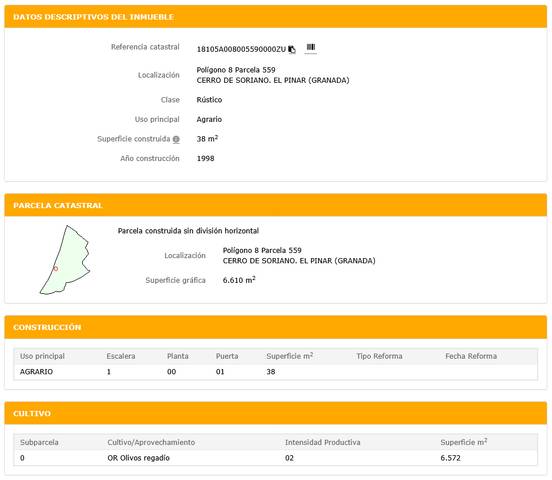This screenshot has height=480, width=552.
Task: Click the info icon beside Superficie construida
Action: point(176,139)
